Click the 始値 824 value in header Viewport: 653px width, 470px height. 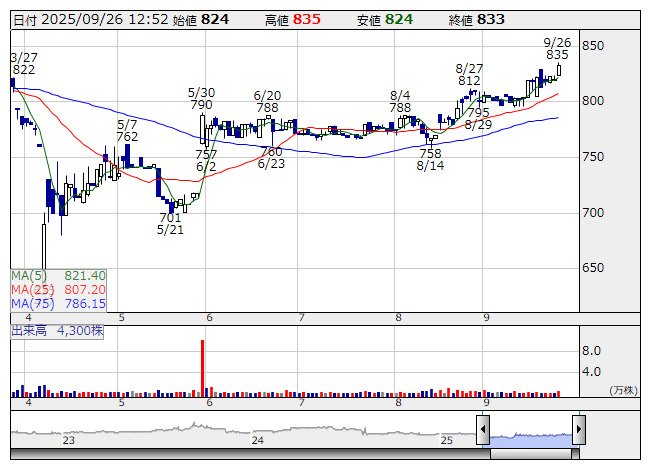click(x=215, y=20)
